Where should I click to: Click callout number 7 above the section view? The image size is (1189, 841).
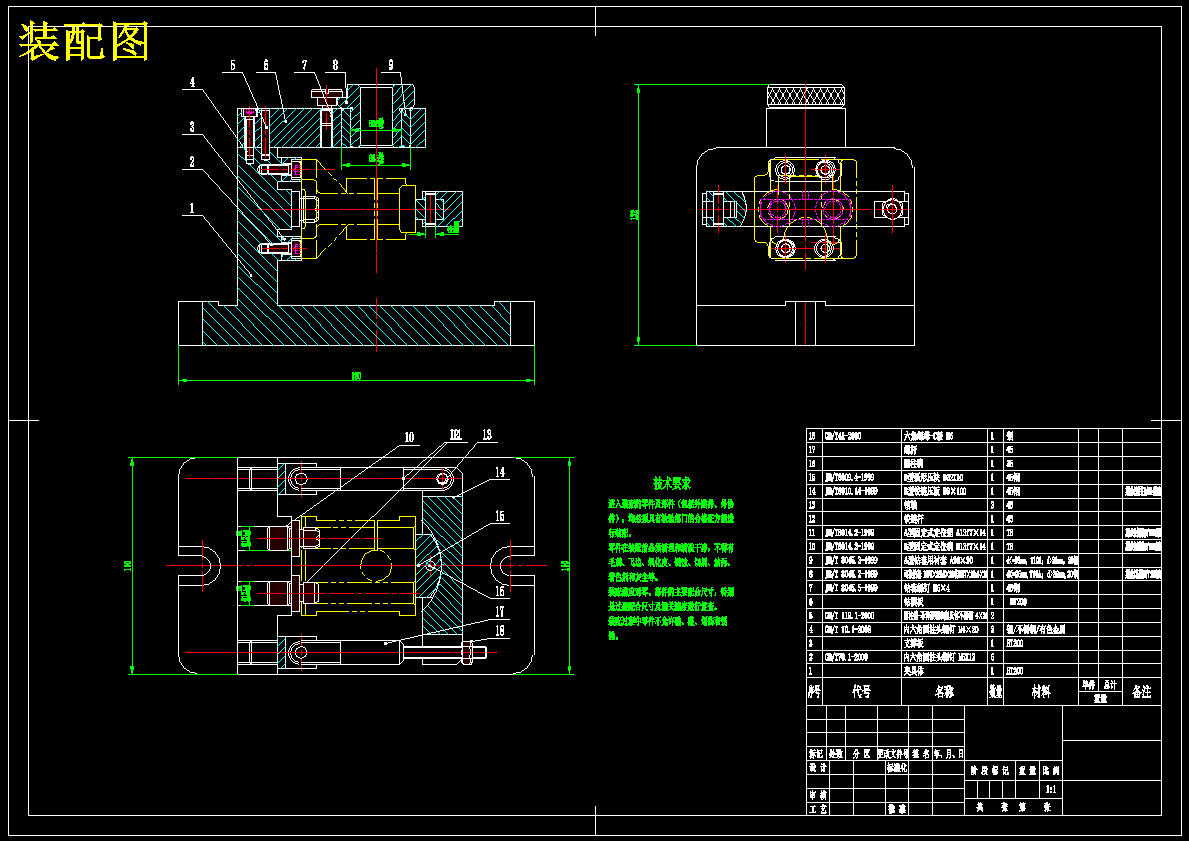pyautogui.click(x=305, y=65)
